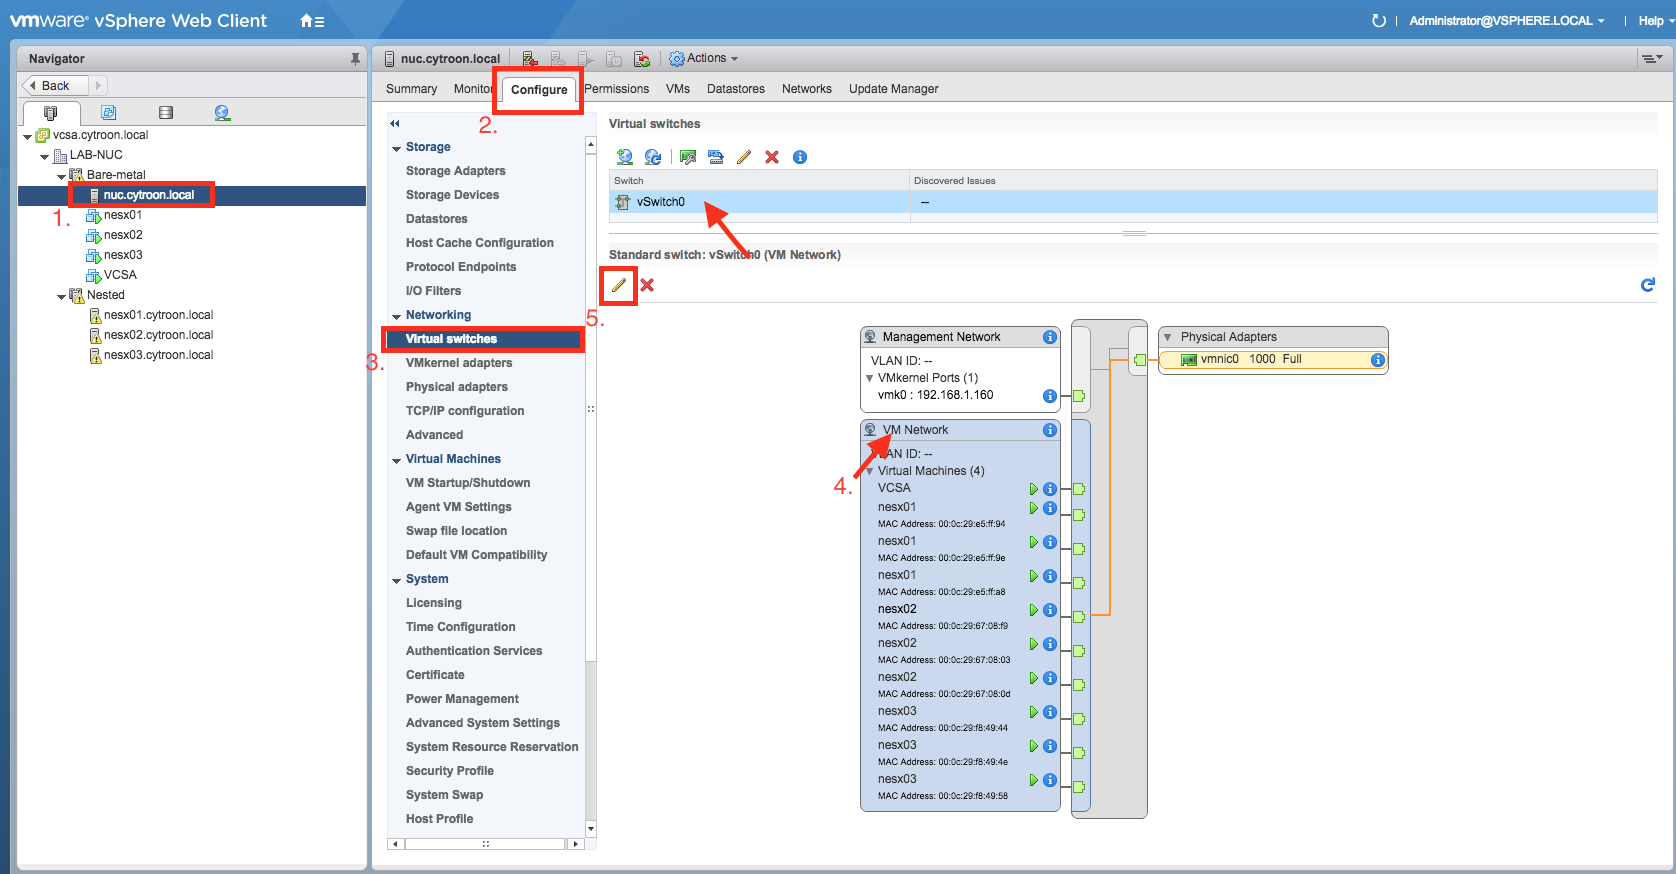Image resolution: width=1676 pixels, height=874 pixels.
Task: Switch to the Summary tab
Action: click(x=411, y=89)
